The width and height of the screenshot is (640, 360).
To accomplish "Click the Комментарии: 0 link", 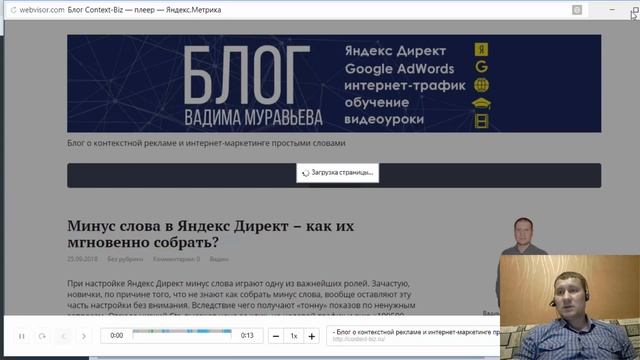I will tap(176, 259).
